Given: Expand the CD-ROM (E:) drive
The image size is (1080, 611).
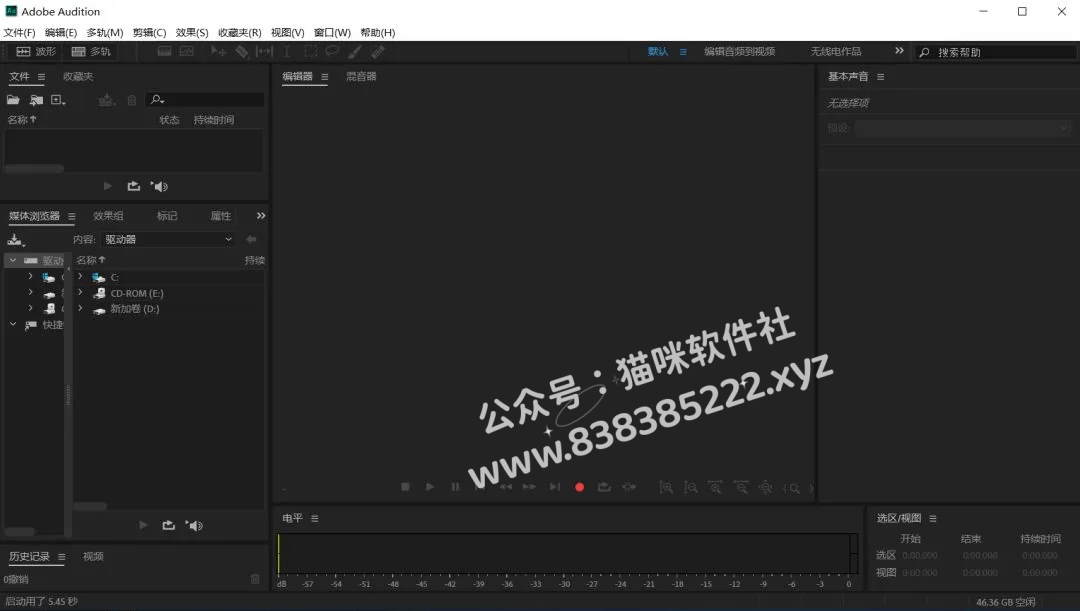Looking at the screenshot, I should [x=81, y=293].
